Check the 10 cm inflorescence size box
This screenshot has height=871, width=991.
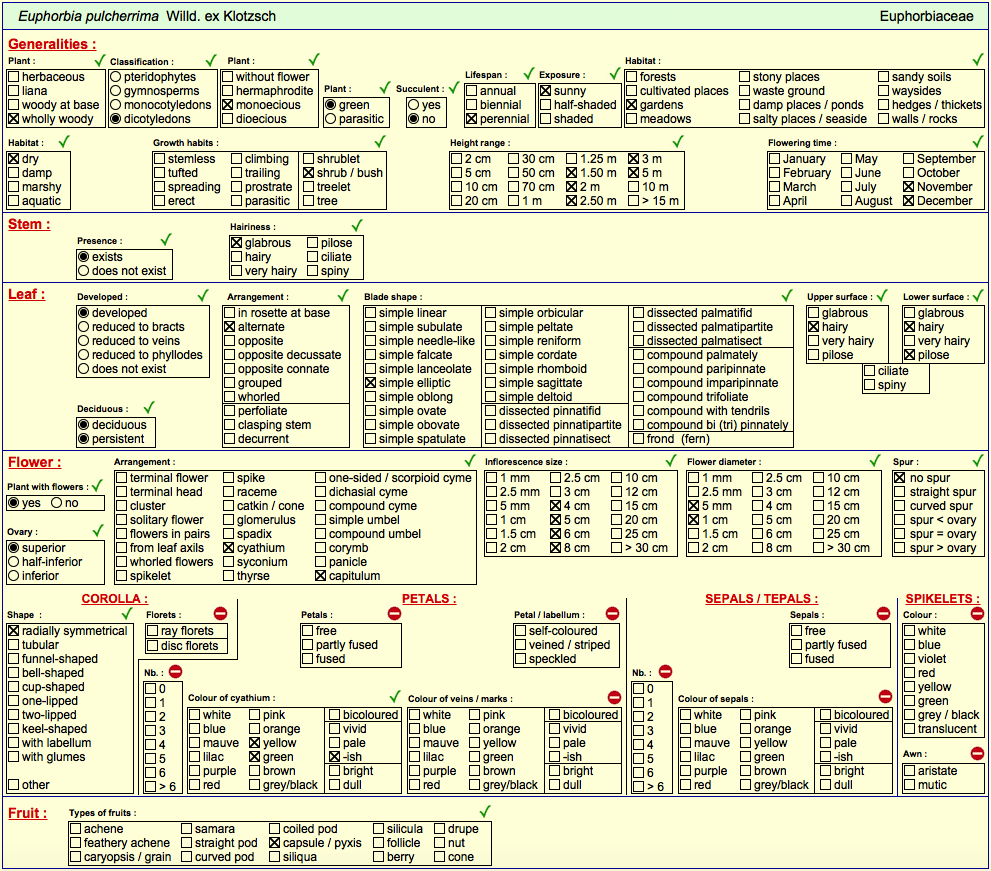click(617, 478)
